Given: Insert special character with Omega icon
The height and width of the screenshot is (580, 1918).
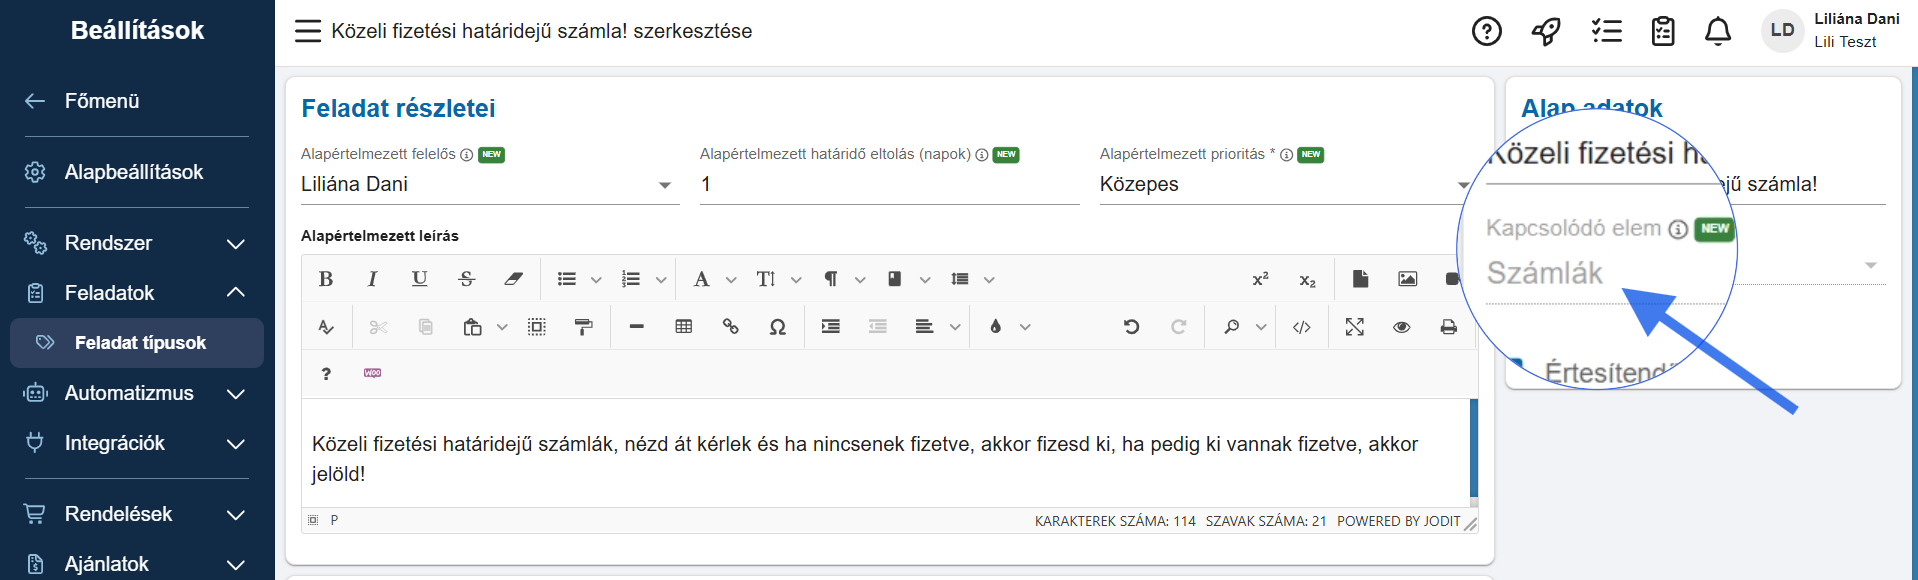Looking at the screenshot, I should click(x=777, y=327).
